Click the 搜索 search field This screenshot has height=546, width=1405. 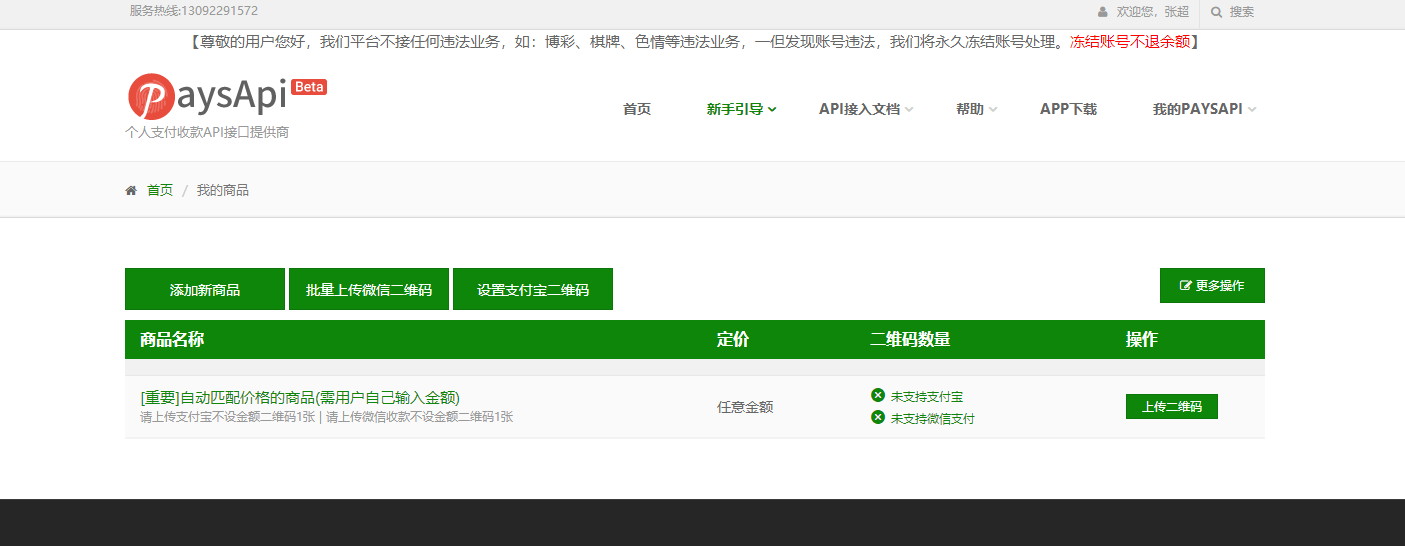(x=1242, y=12)
